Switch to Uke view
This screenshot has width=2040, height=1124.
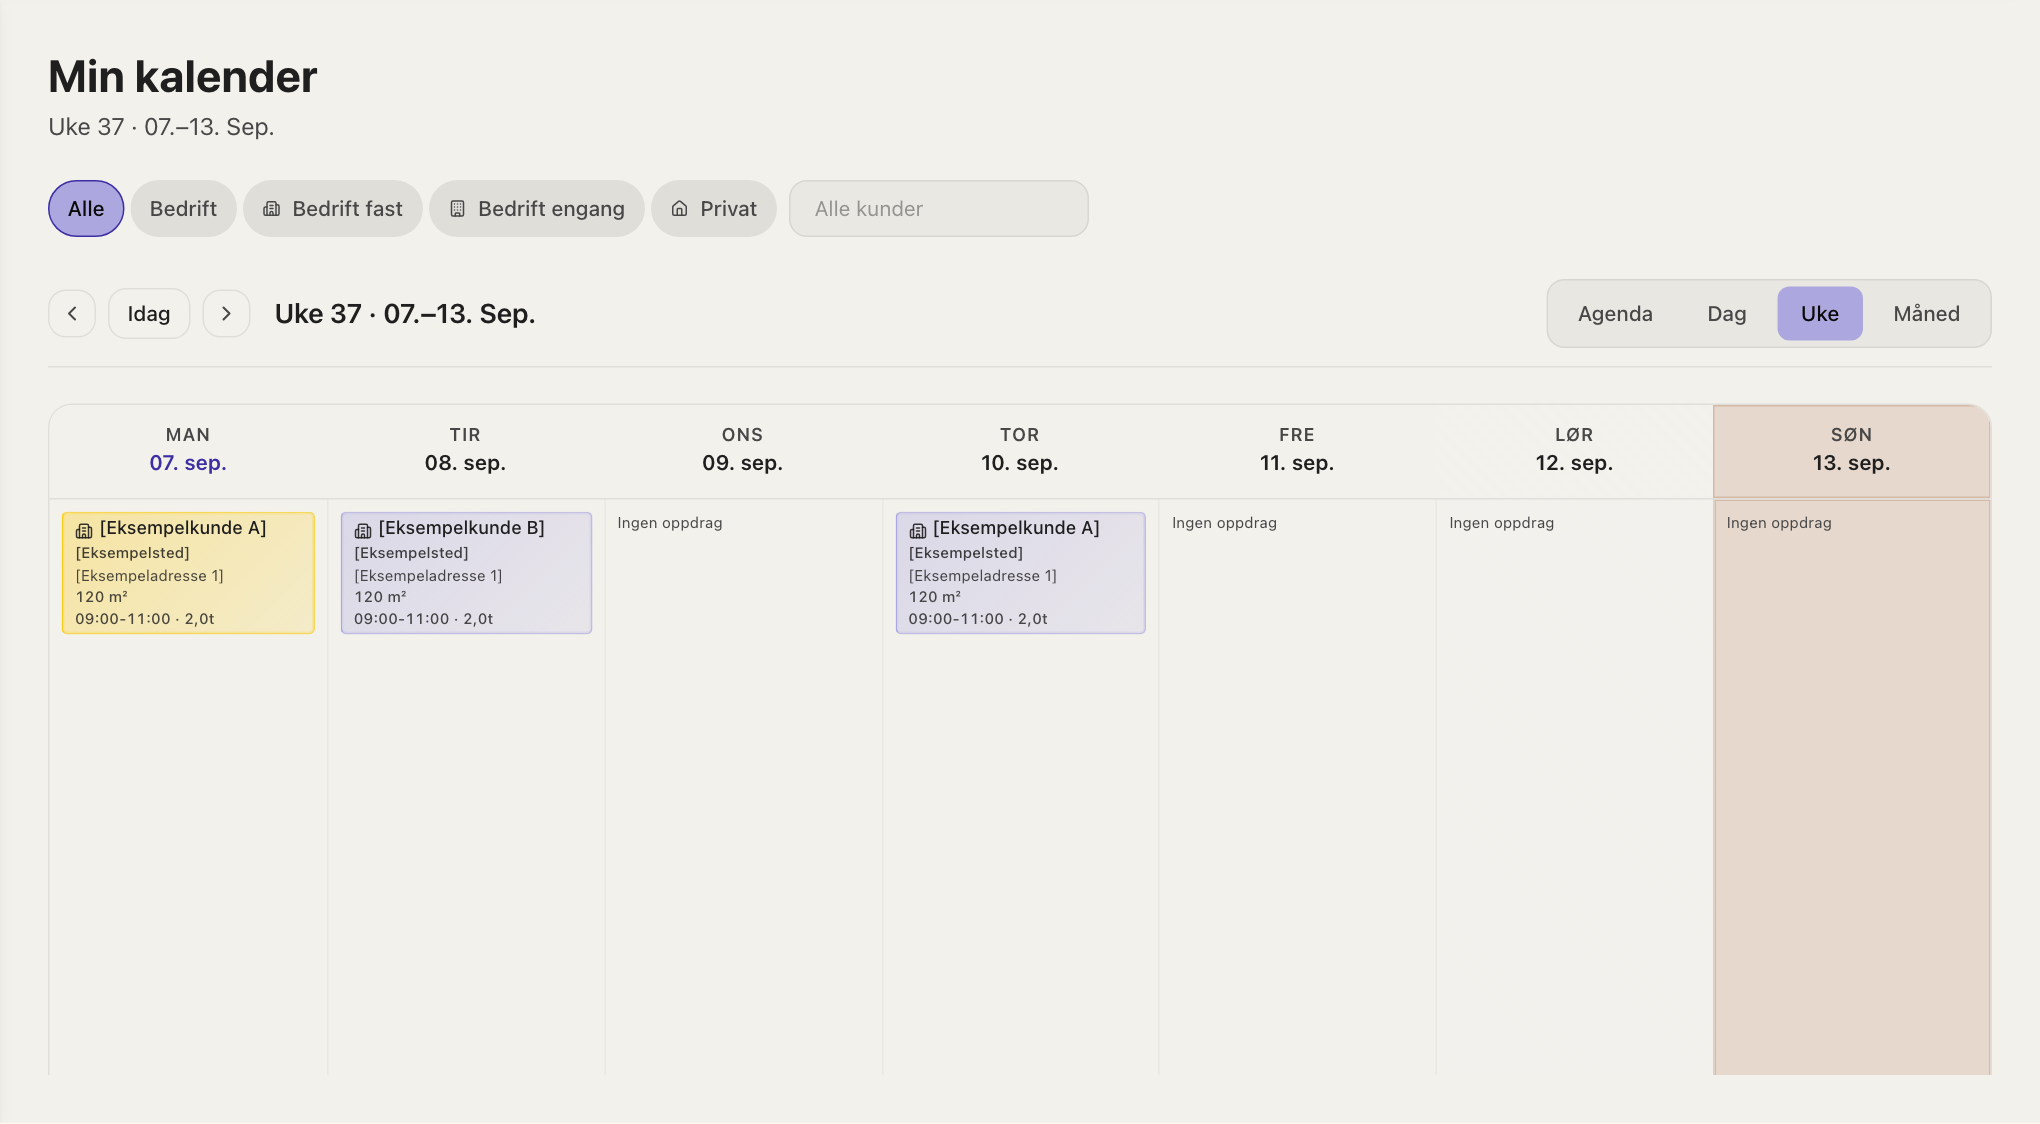pyautogui.click(x=1820, y=314)
